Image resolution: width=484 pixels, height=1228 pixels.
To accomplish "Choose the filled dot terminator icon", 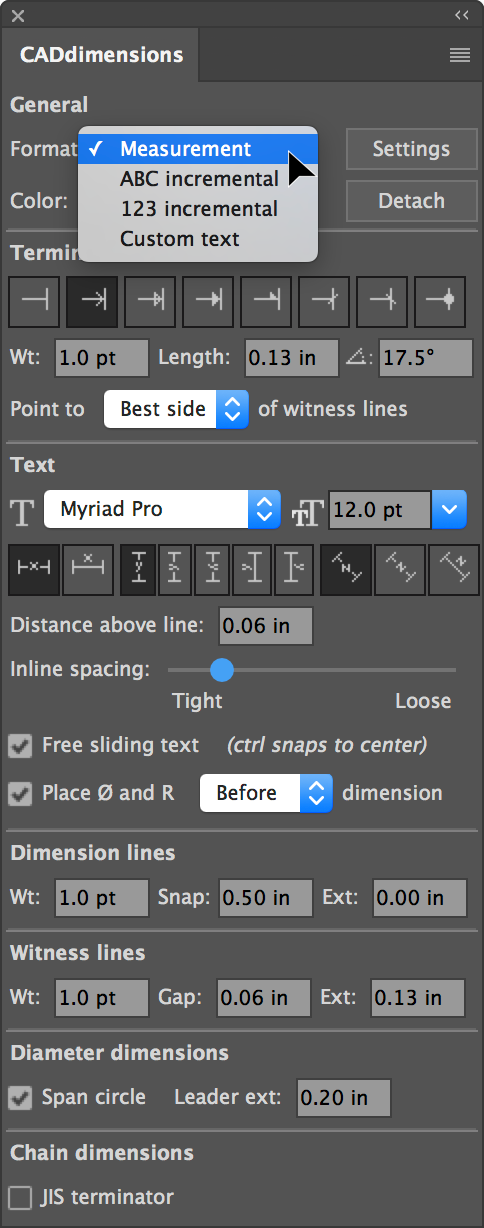I will pyautogui.click(x=440, y=301).
